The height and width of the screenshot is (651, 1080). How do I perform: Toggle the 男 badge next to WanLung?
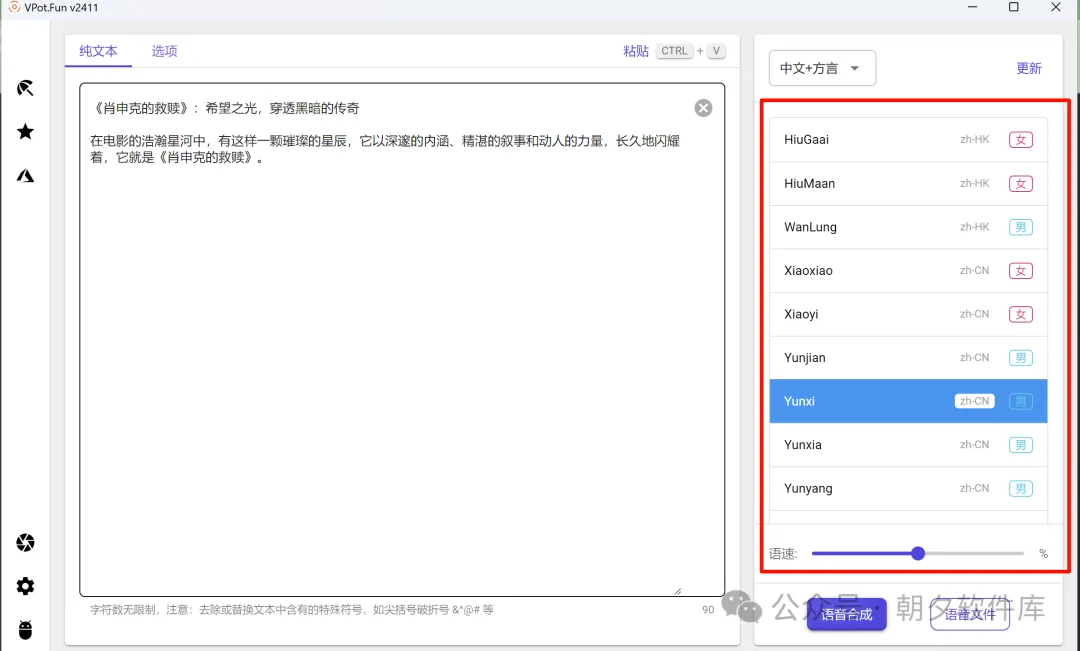(1020, 226)
